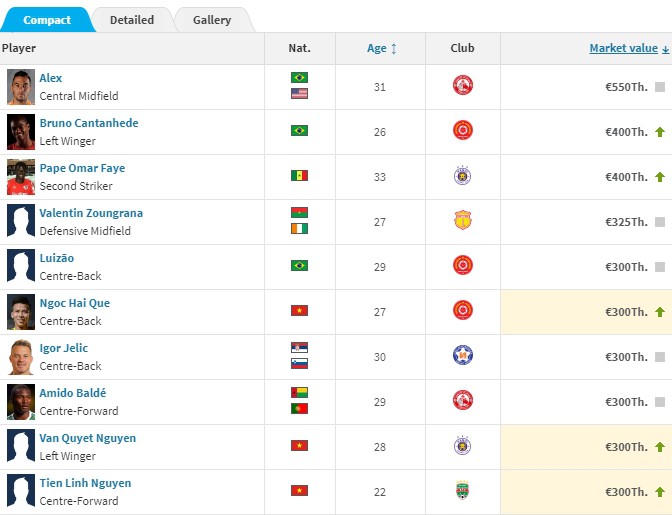Open Amido Baldé's player profile link

72,393
